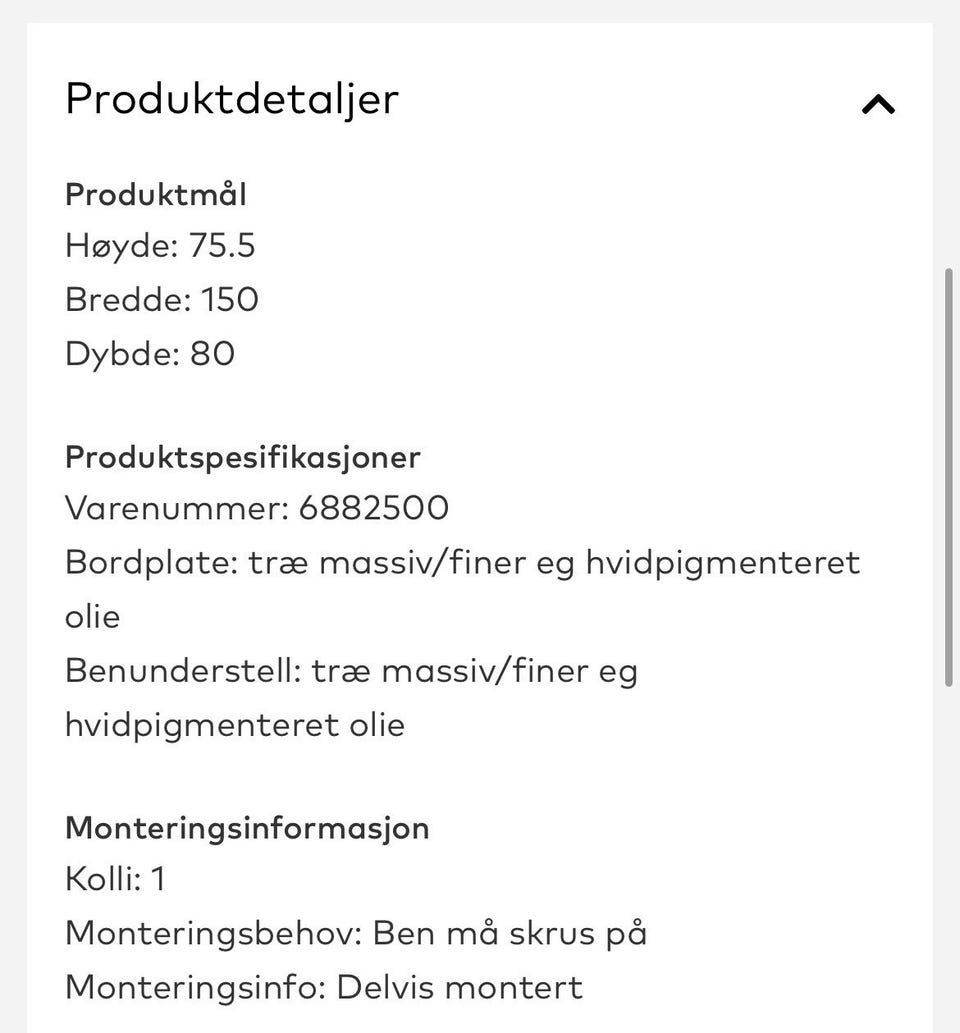Viewport: 960px width, 1033px height.
Task: Click the Monteringsbehov line
Action: pyautogui.click(x=356, y=934)
